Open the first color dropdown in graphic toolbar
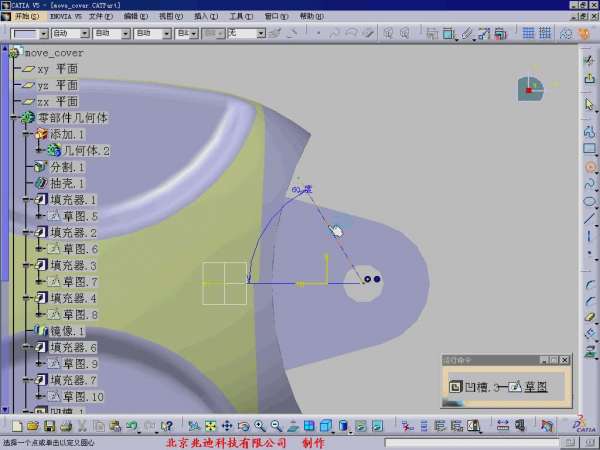Viewport: 600px width, 450px height. coord(44,34)
